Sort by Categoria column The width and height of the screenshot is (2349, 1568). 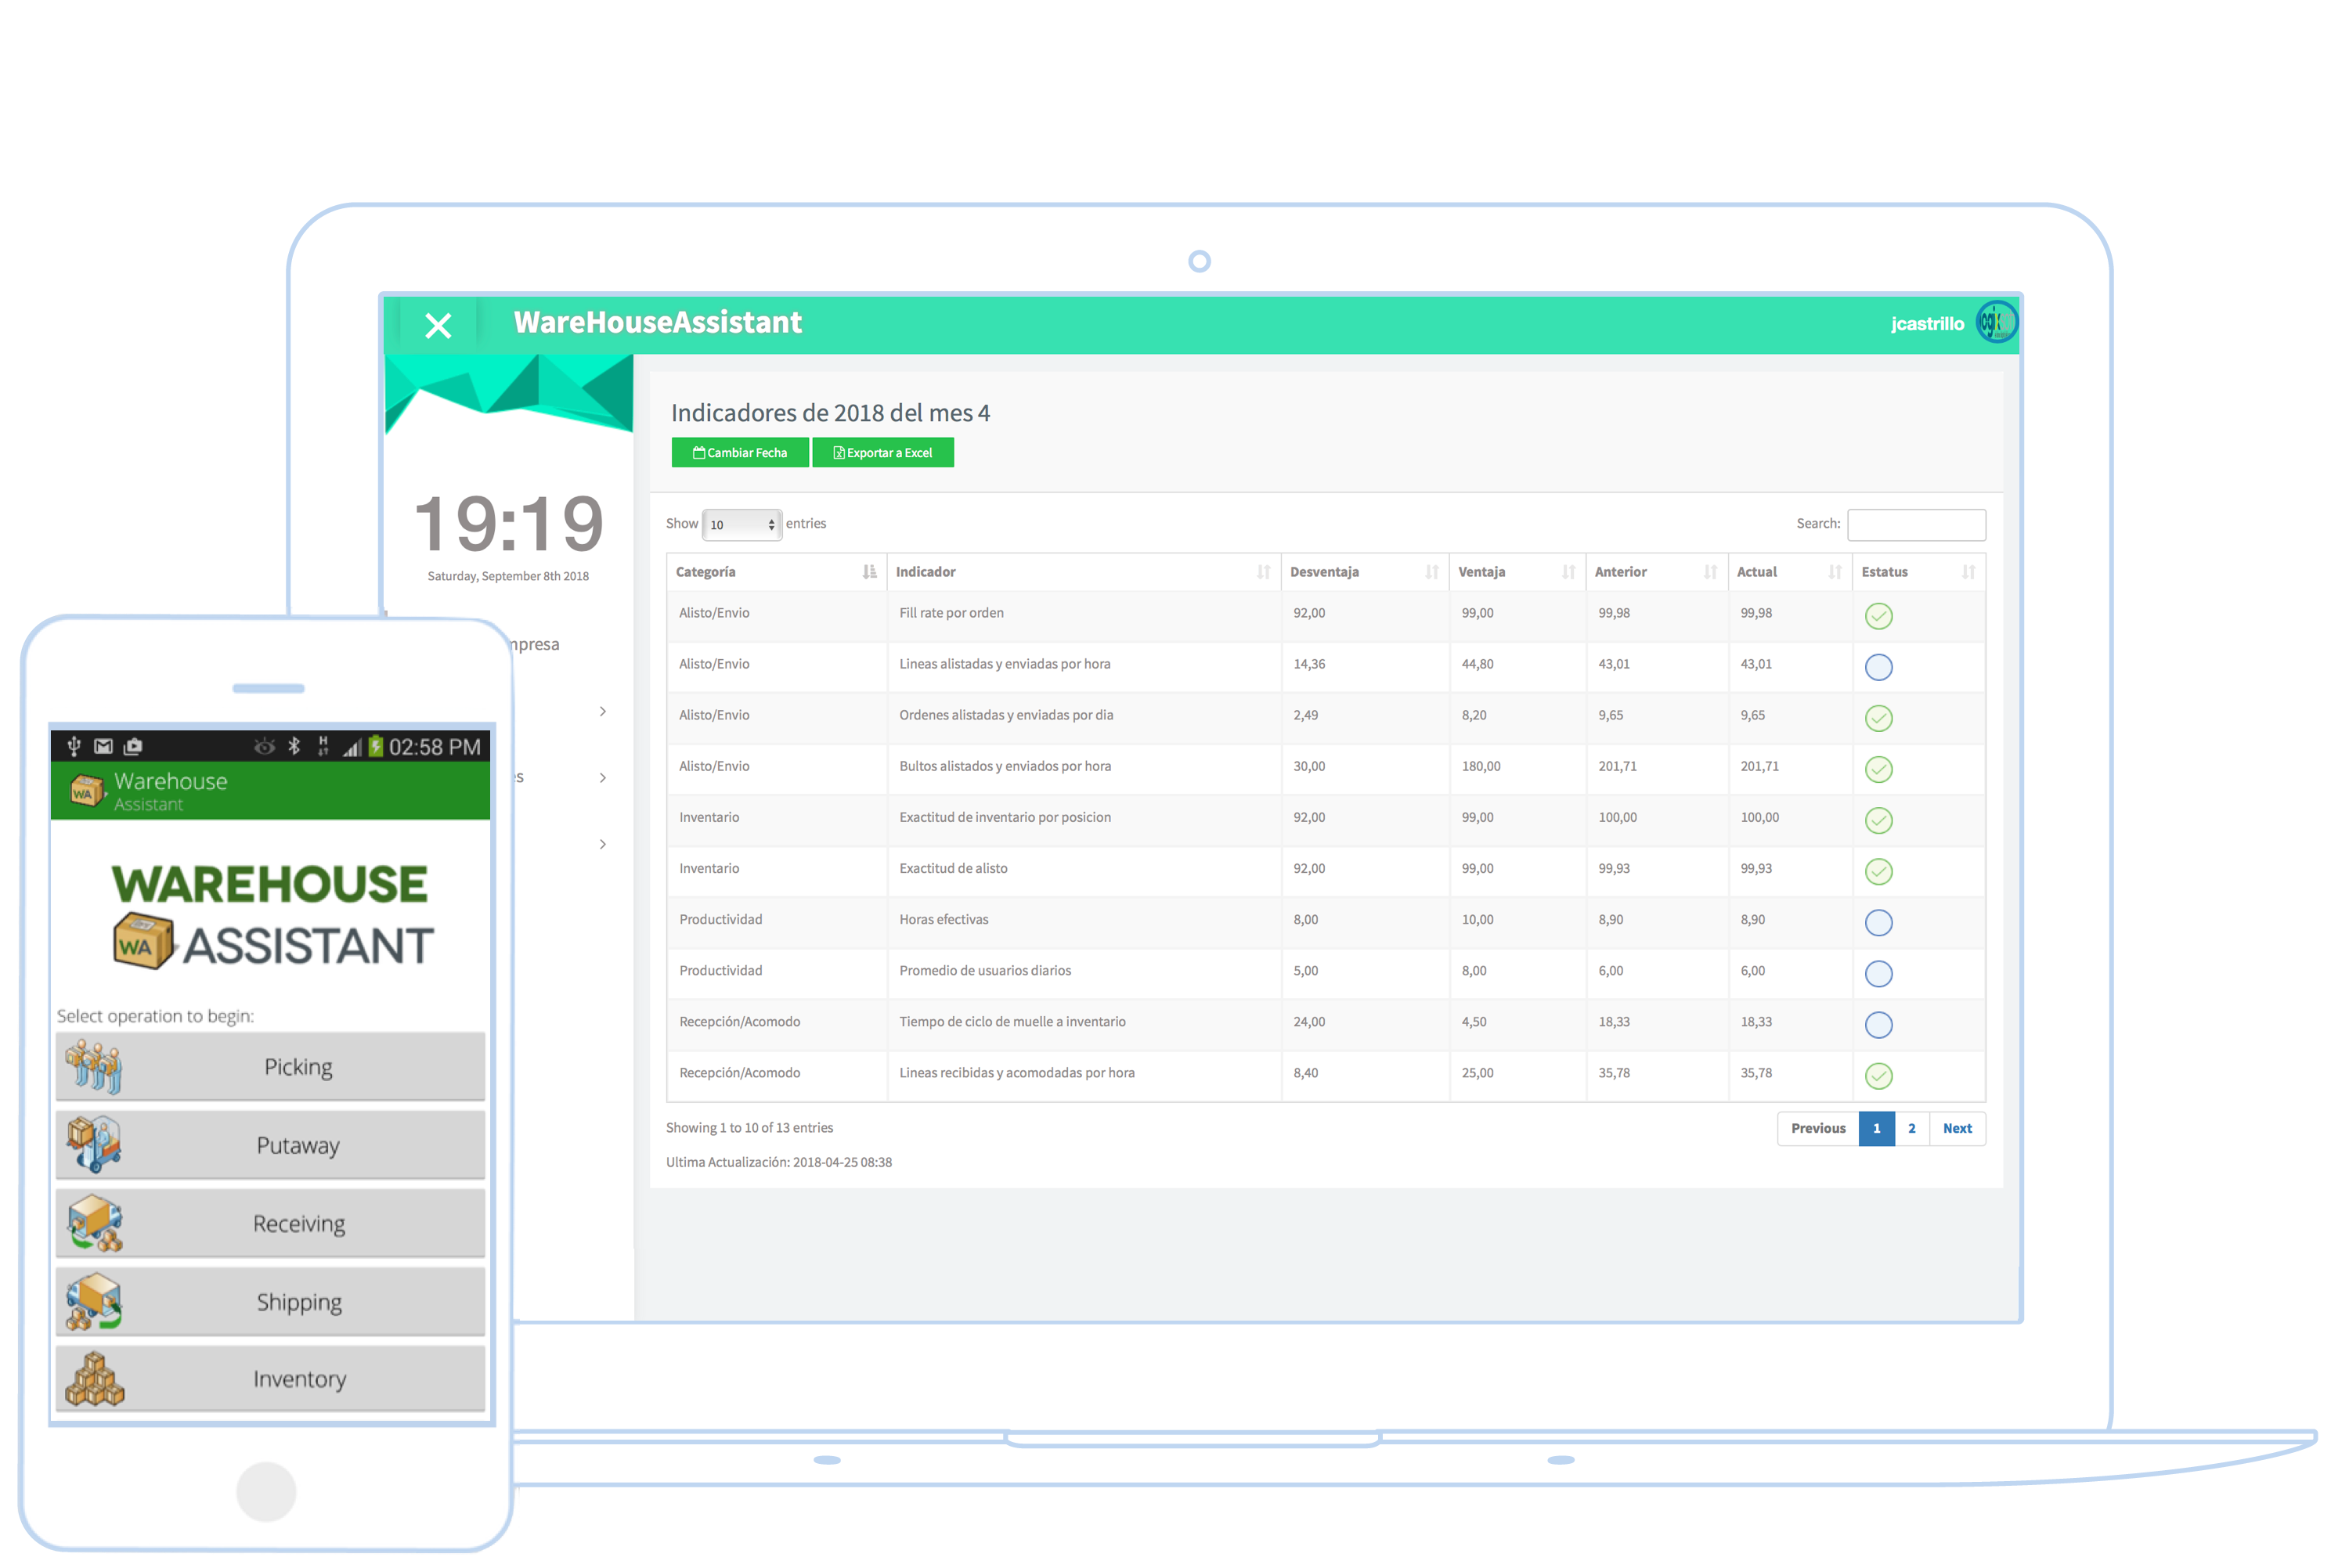click(x=777, y=572)
